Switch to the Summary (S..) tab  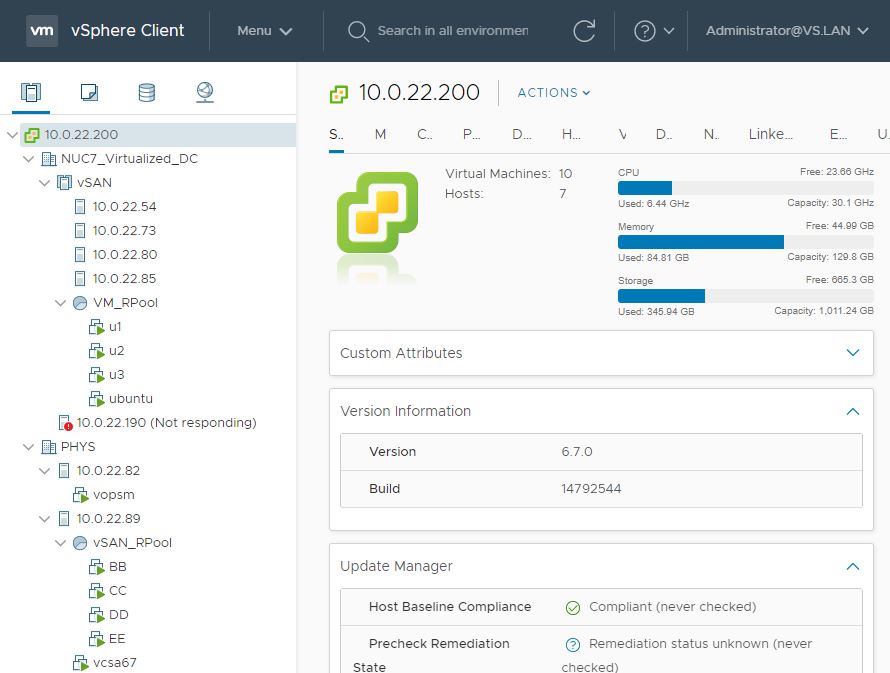(336, 134)
